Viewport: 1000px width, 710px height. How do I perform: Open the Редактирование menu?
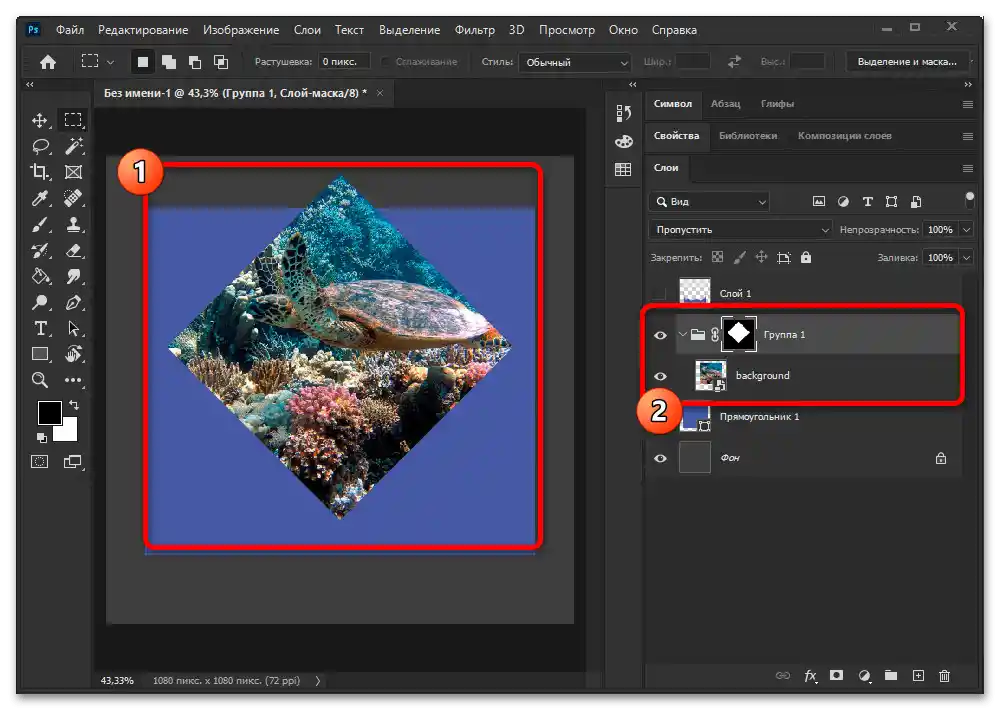pos(143,30)
